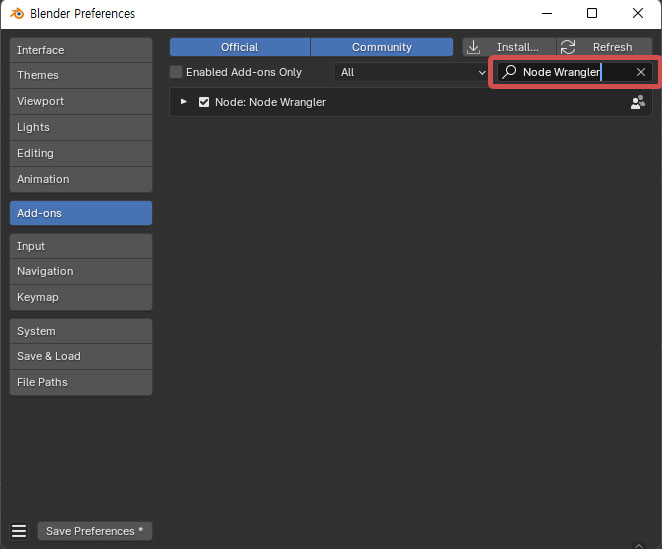Open the Viewport preferences
Image resolution: width=662 pixels, height=549 pixels.
(81, 101)
